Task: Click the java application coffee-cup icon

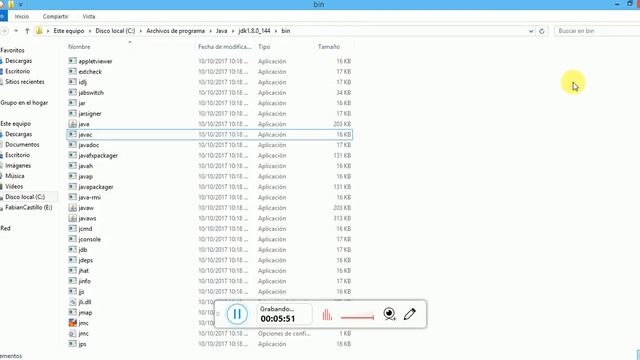Action: coord(73,124)
